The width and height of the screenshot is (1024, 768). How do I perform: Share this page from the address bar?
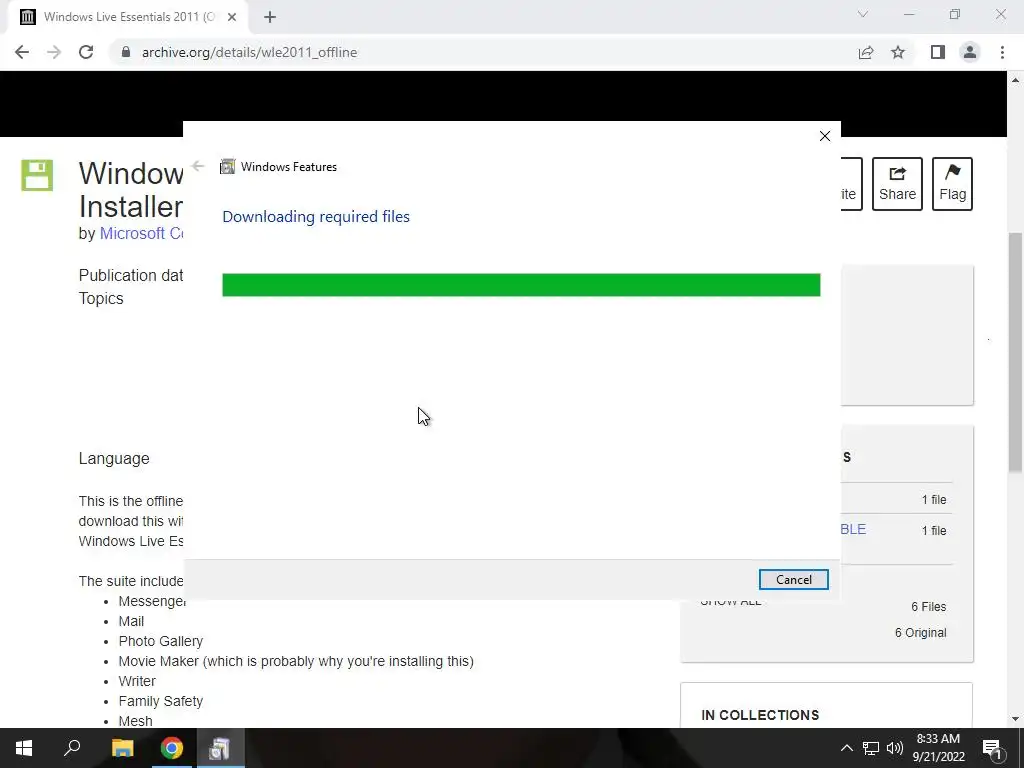(x=866, y=52)
